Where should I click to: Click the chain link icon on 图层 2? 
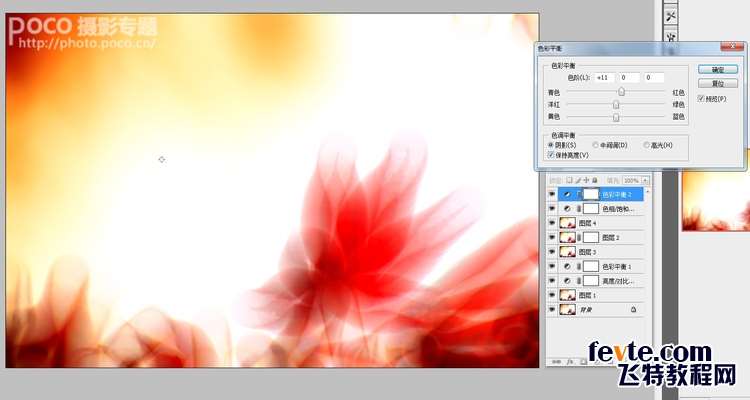pos(579,237)
